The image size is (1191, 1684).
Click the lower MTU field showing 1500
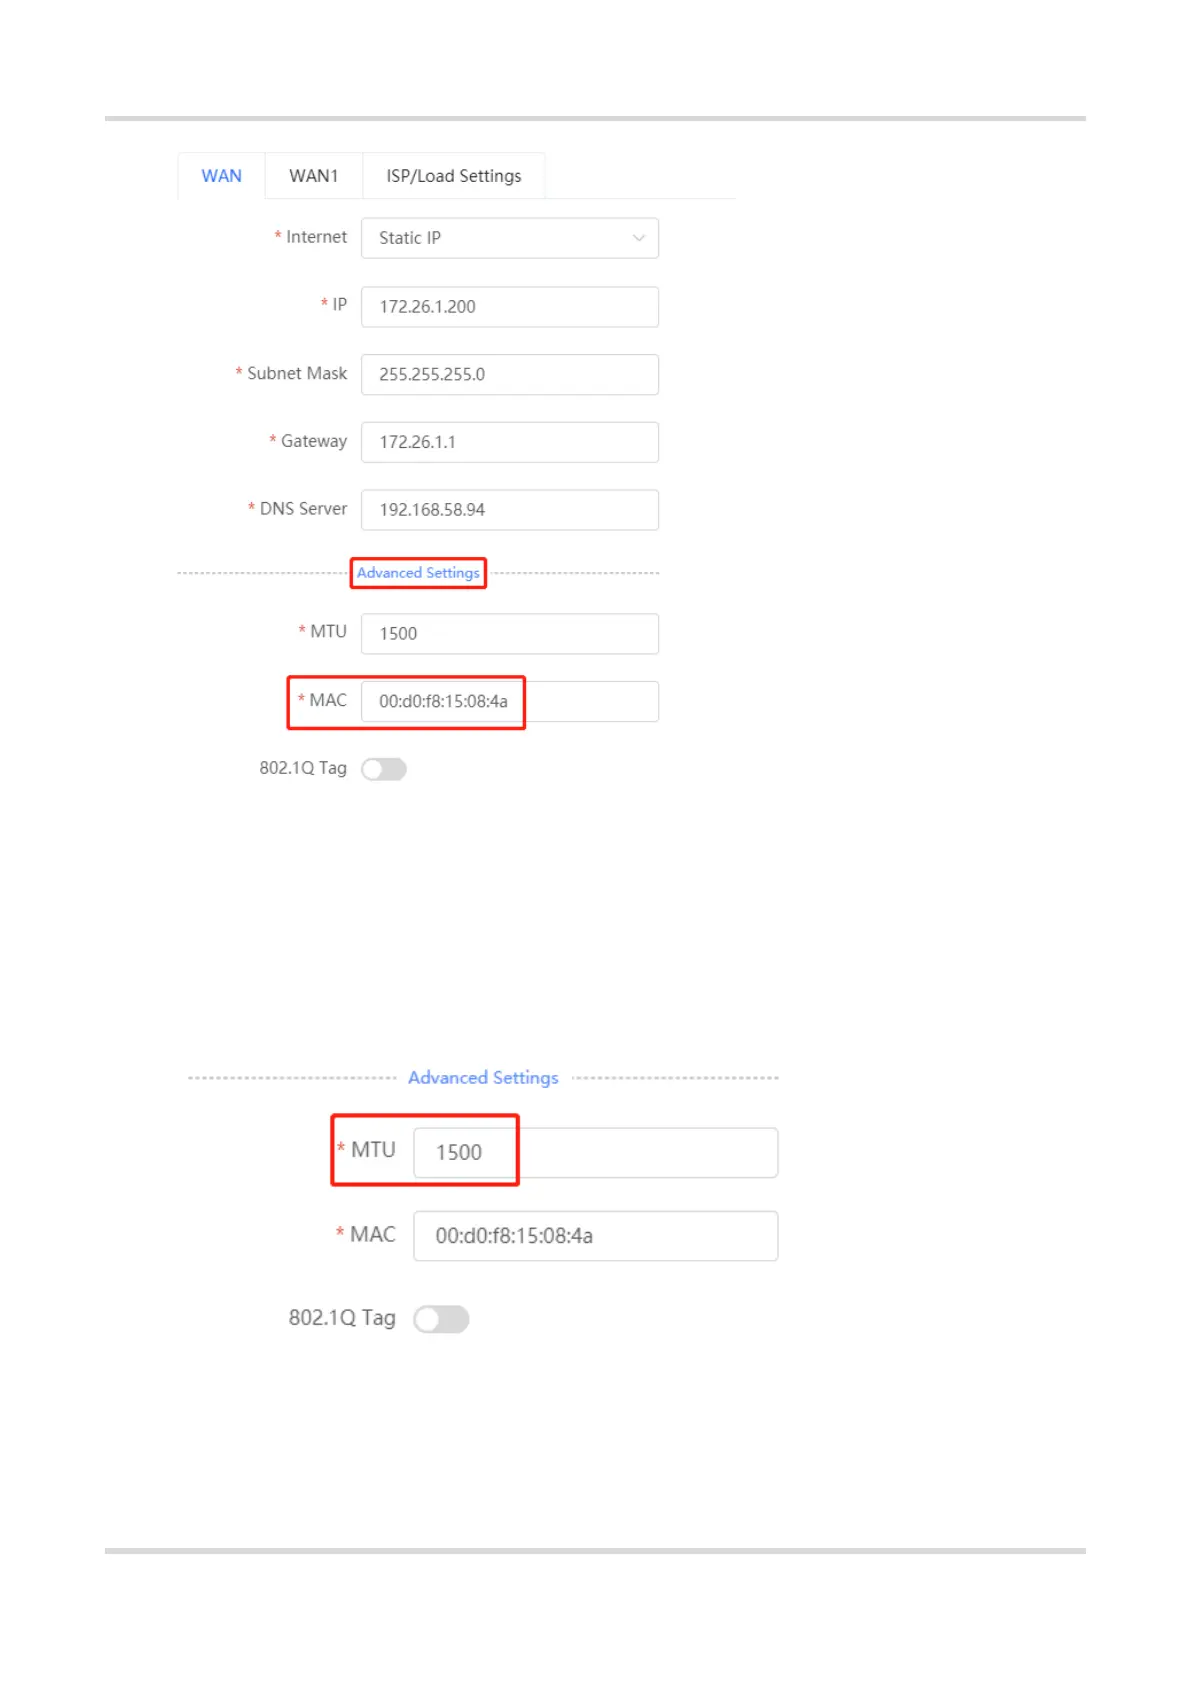click(x=596, y=1153)
